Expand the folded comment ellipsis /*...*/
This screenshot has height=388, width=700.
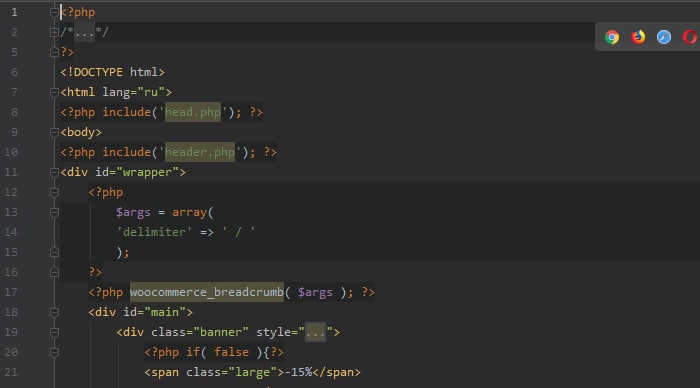(x=84, y=32)
